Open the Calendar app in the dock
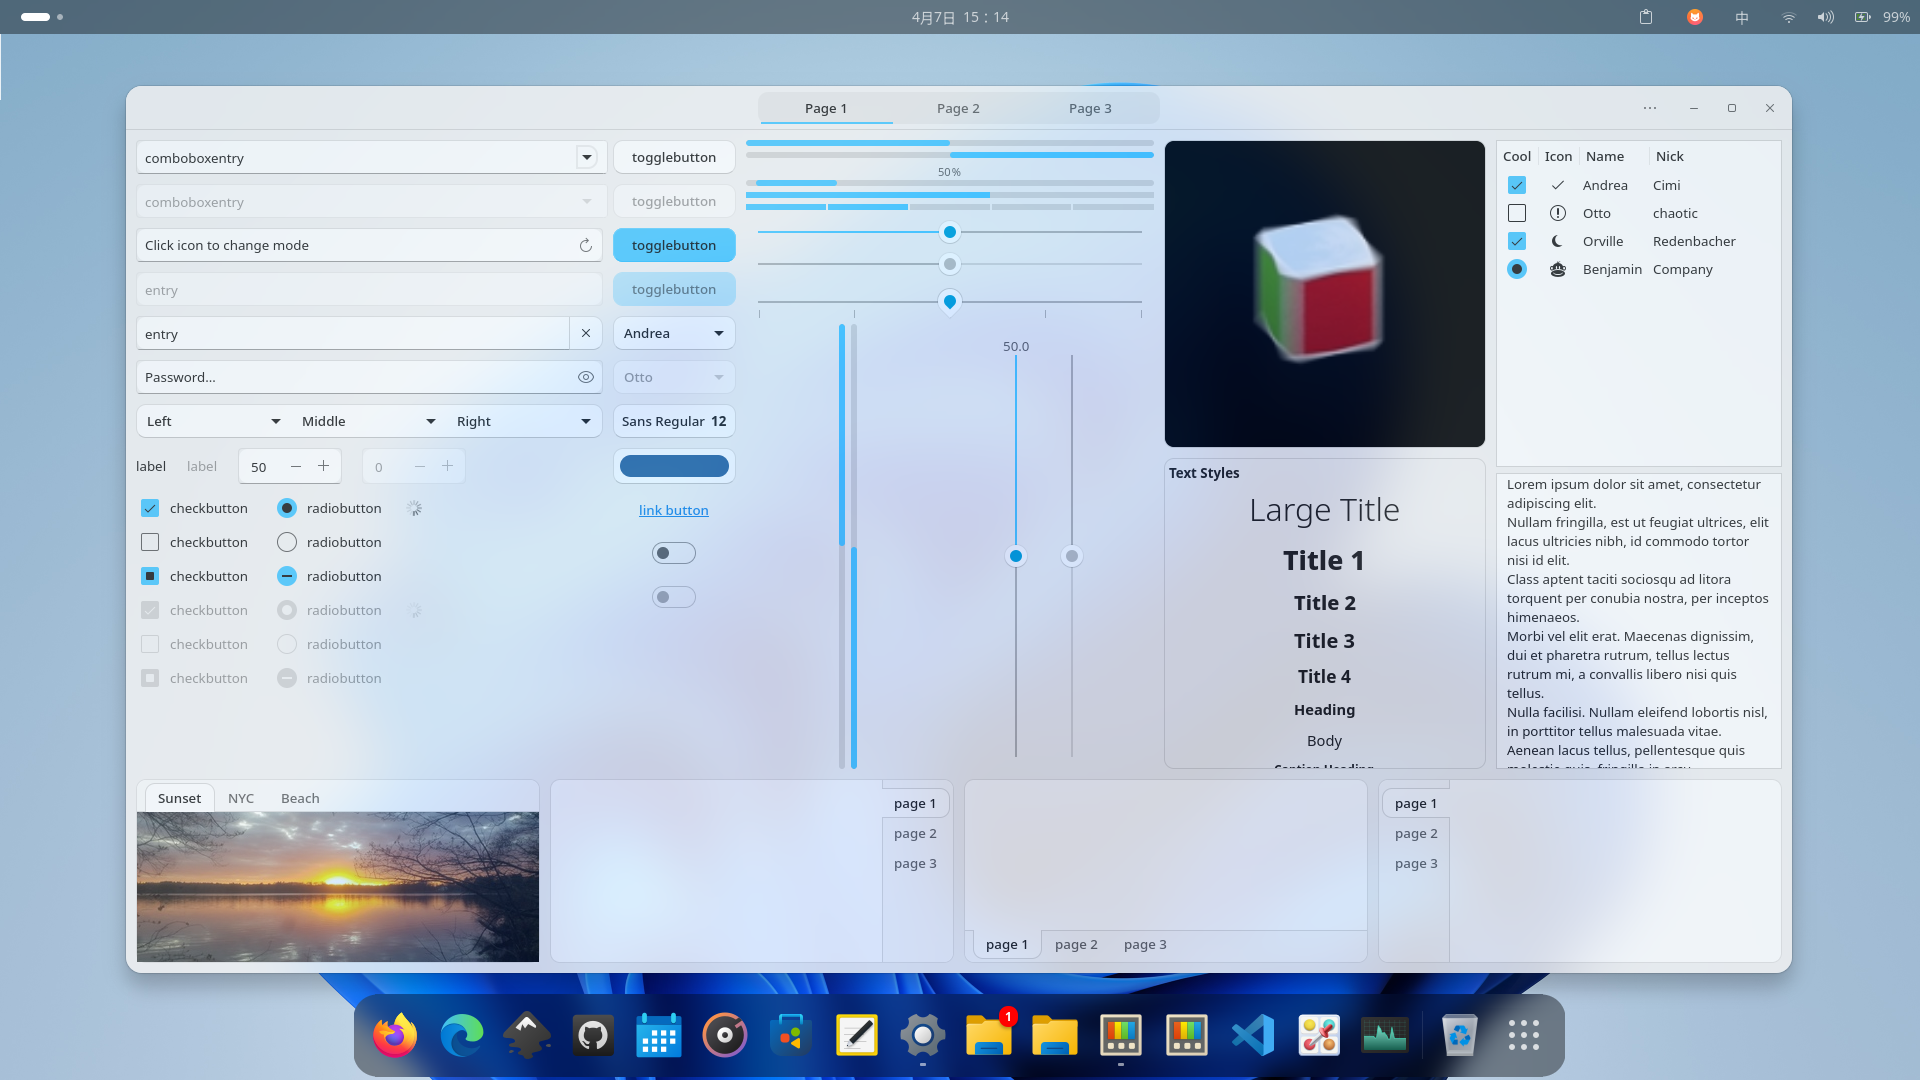 [659, 1035]
